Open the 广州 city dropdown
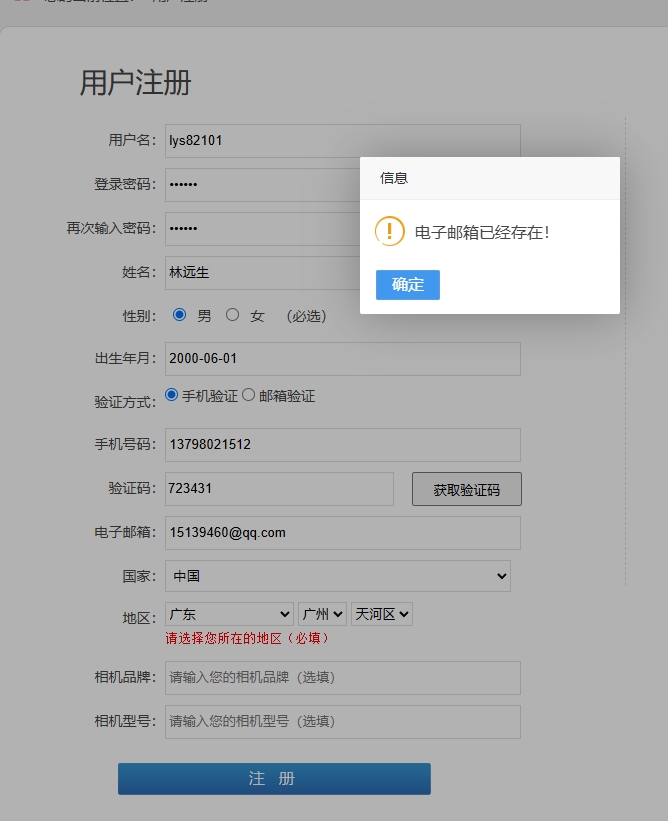 coord(322,614)
